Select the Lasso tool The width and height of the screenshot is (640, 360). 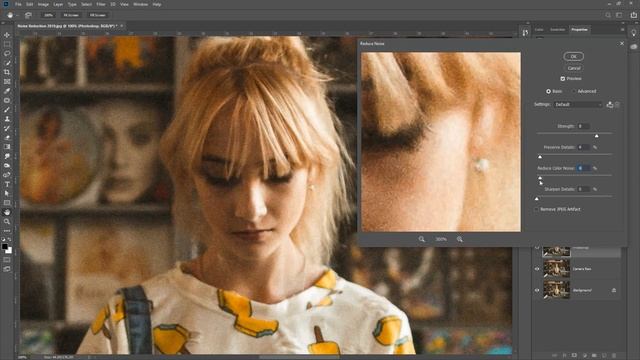(7, 53)
